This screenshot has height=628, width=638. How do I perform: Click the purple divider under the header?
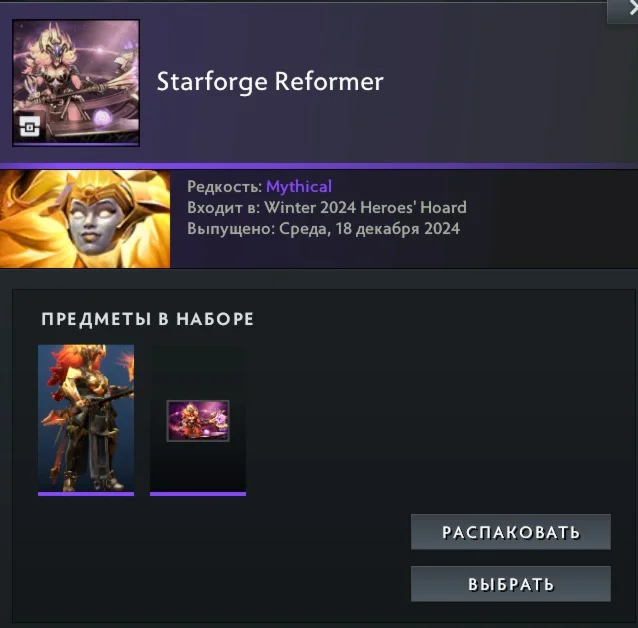coord(319,166)
